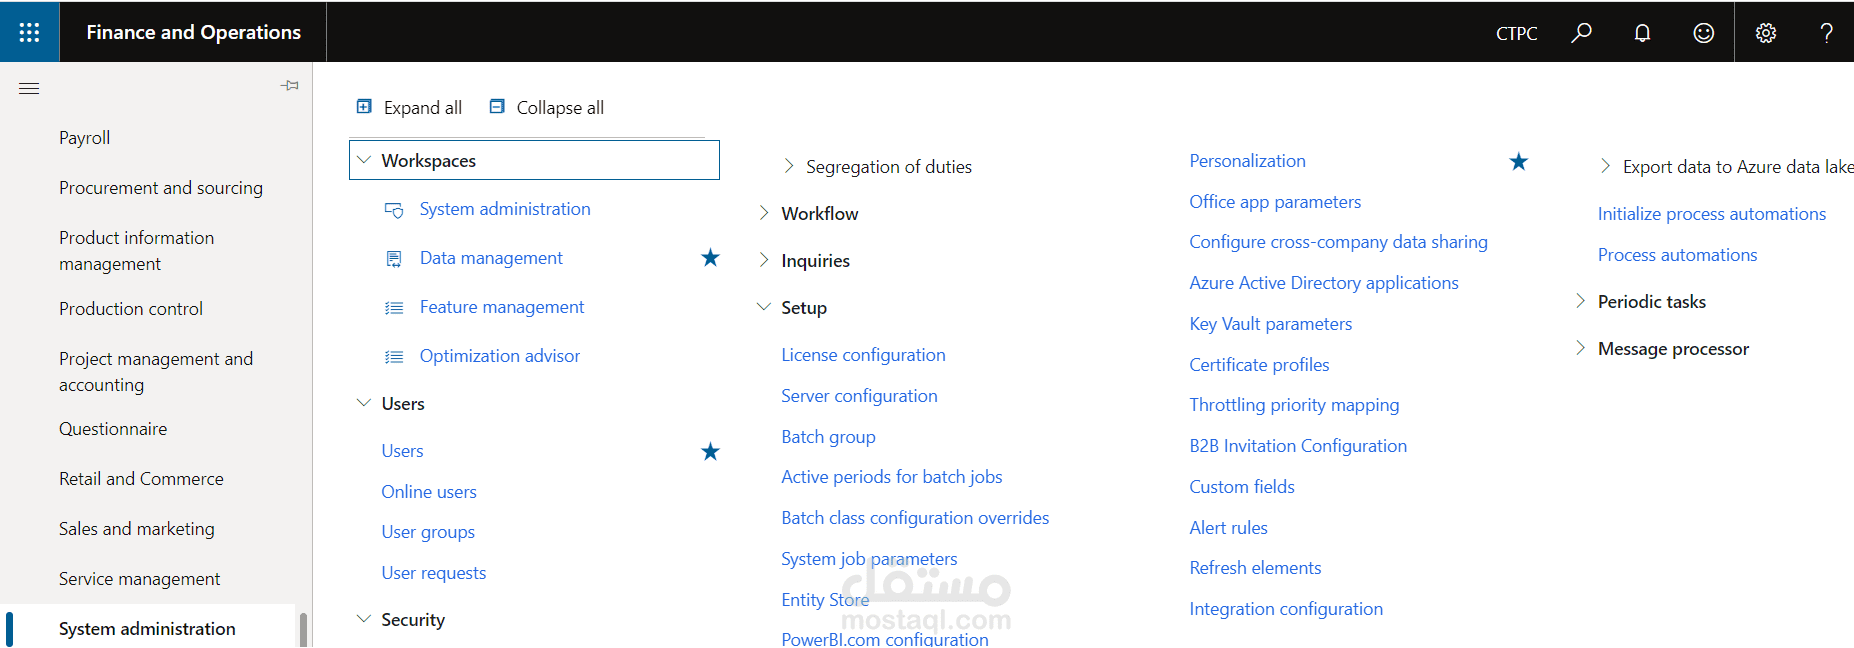Open Alert rules link

(x=1228, y=528)
